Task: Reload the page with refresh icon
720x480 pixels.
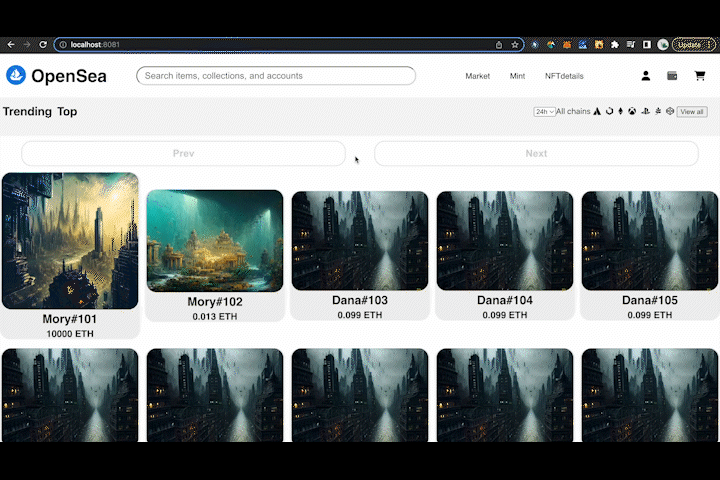Action: (43, 45)
